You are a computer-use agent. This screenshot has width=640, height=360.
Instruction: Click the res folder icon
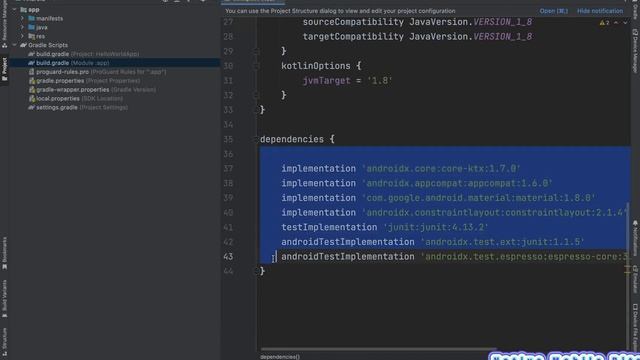click(31, 36)
